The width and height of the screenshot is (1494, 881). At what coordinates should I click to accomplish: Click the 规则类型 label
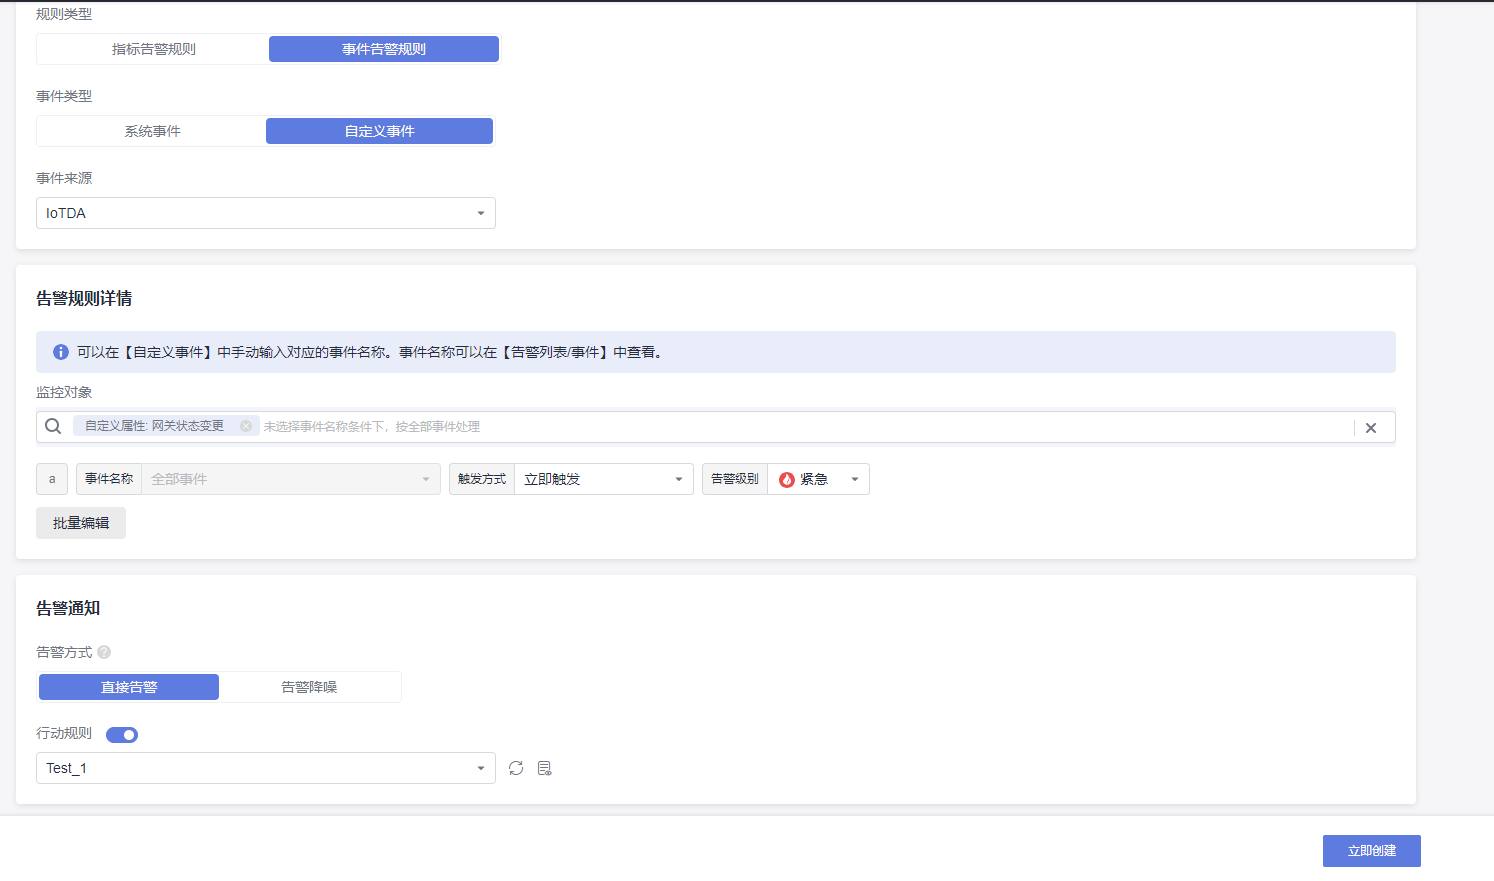tap(64, 14)
